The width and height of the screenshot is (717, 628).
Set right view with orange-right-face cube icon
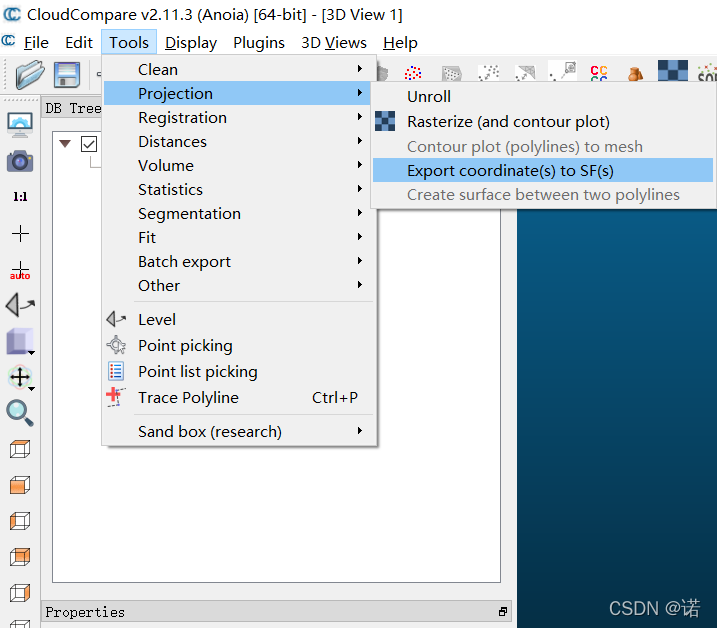(x=20, y=593)
